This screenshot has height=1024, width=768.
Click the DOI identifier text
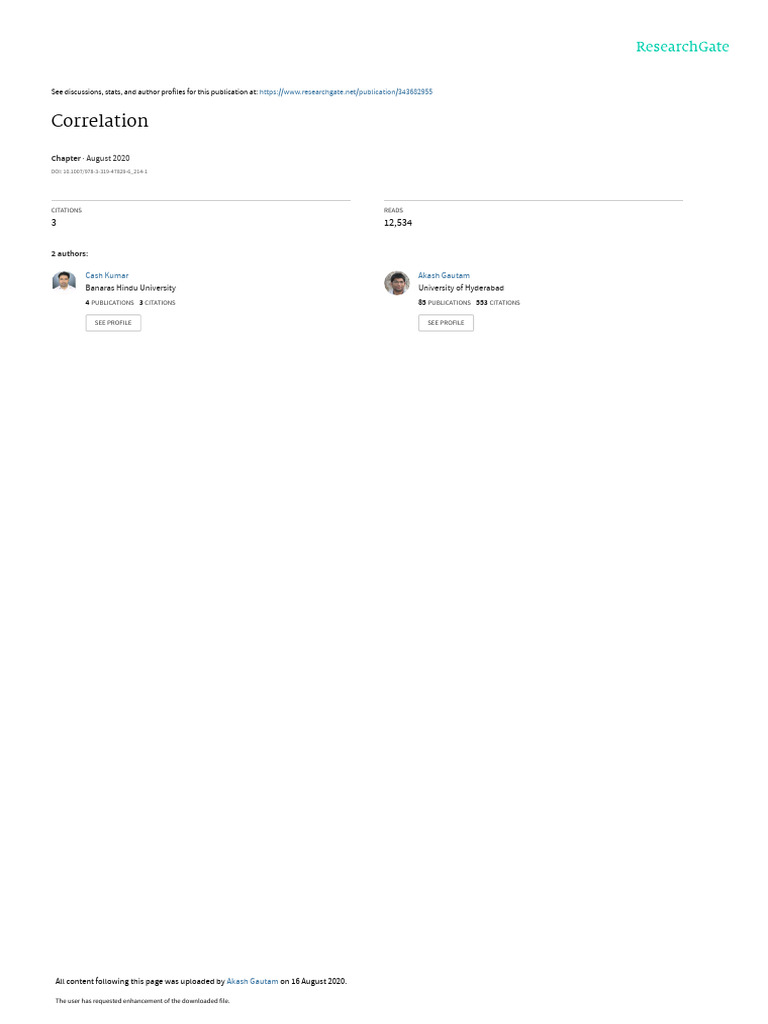click(x=99, y=172)
